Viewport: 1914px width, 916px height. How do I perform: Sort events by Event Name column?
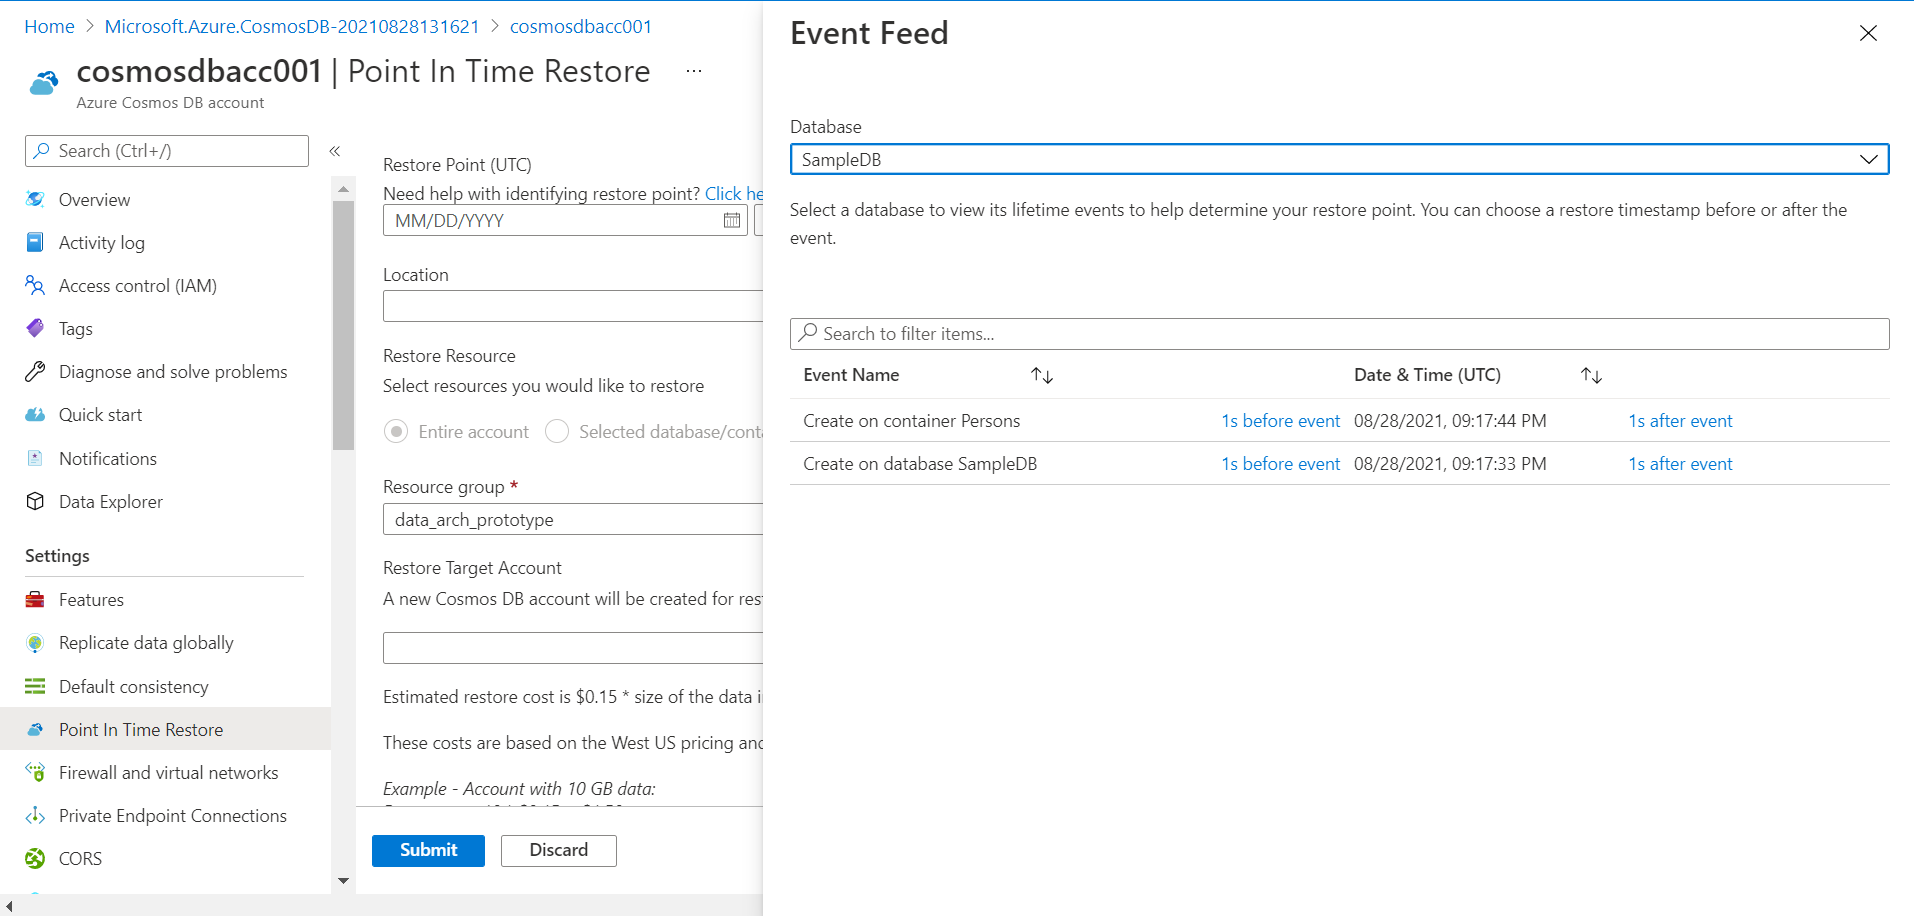point(1042,375)
